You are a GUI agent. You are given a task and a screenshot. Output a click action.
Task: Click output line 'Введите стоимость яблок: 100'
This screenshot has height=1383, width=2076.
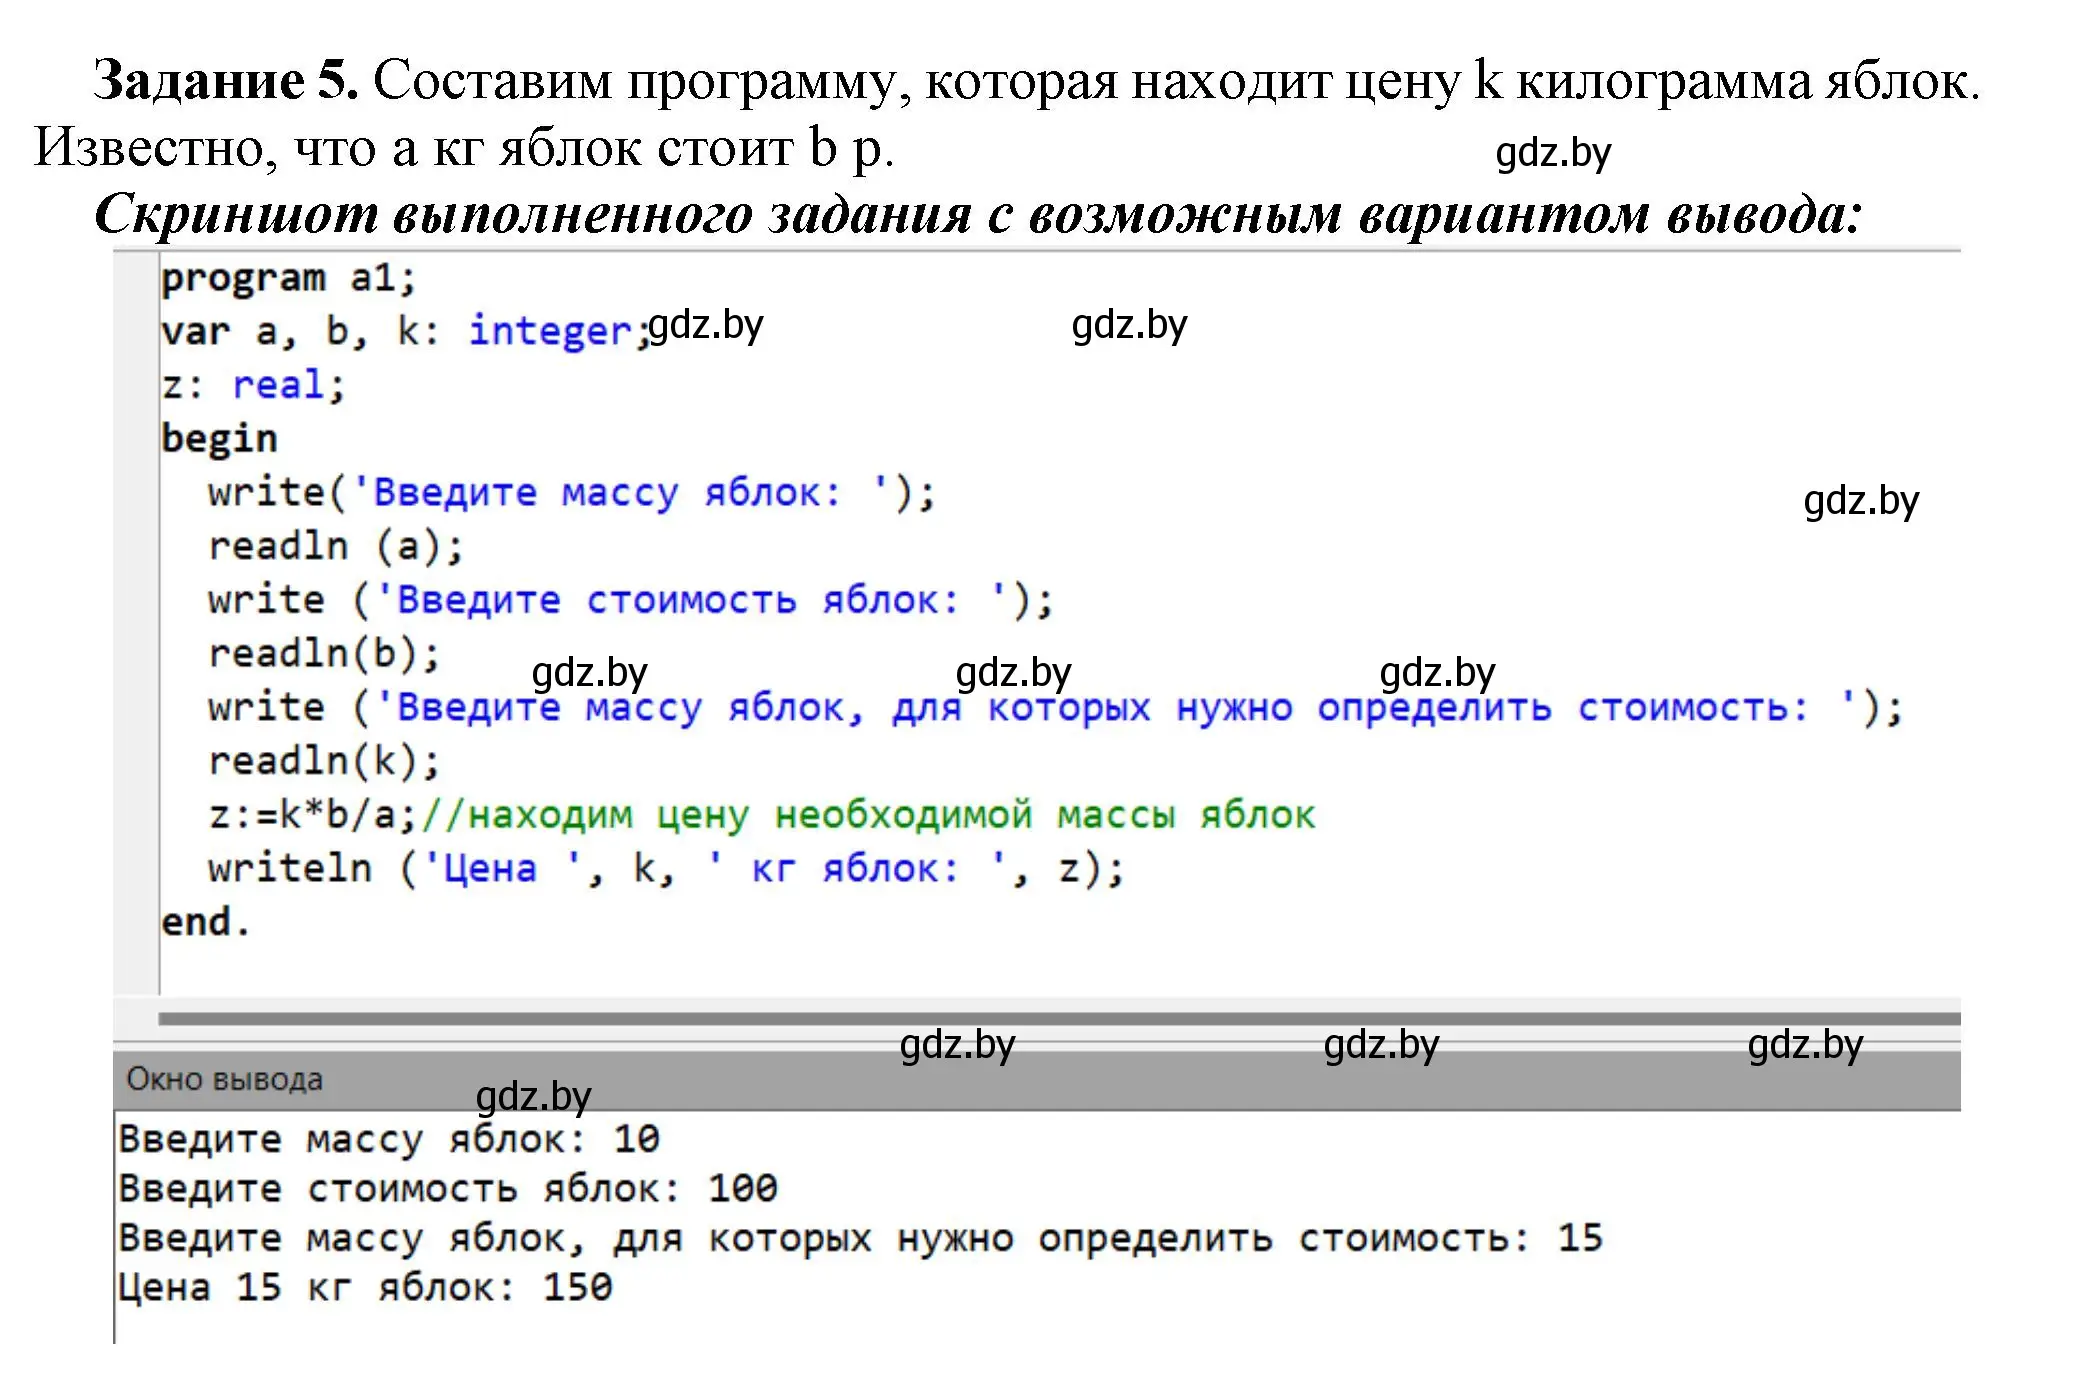point(448,1189)
